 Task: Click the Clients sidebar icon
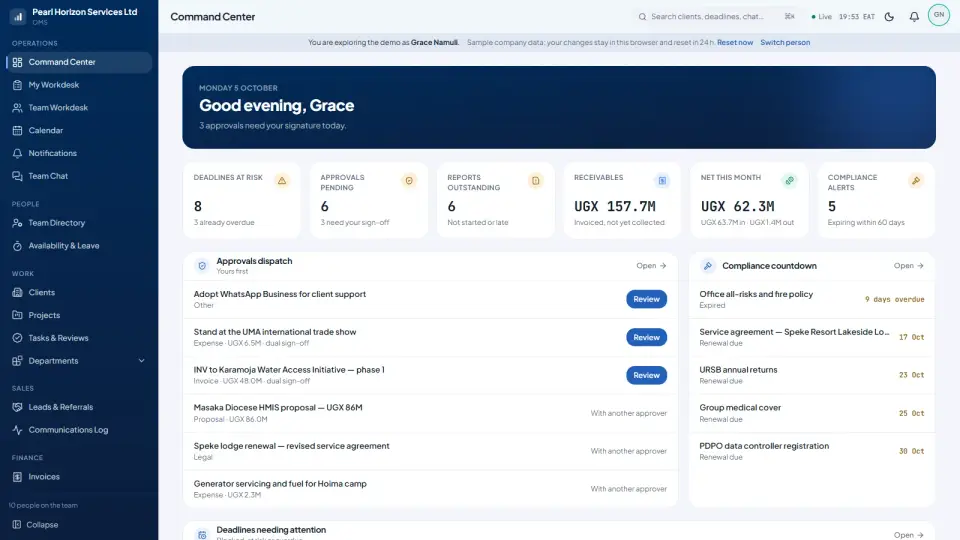(17, 293)
